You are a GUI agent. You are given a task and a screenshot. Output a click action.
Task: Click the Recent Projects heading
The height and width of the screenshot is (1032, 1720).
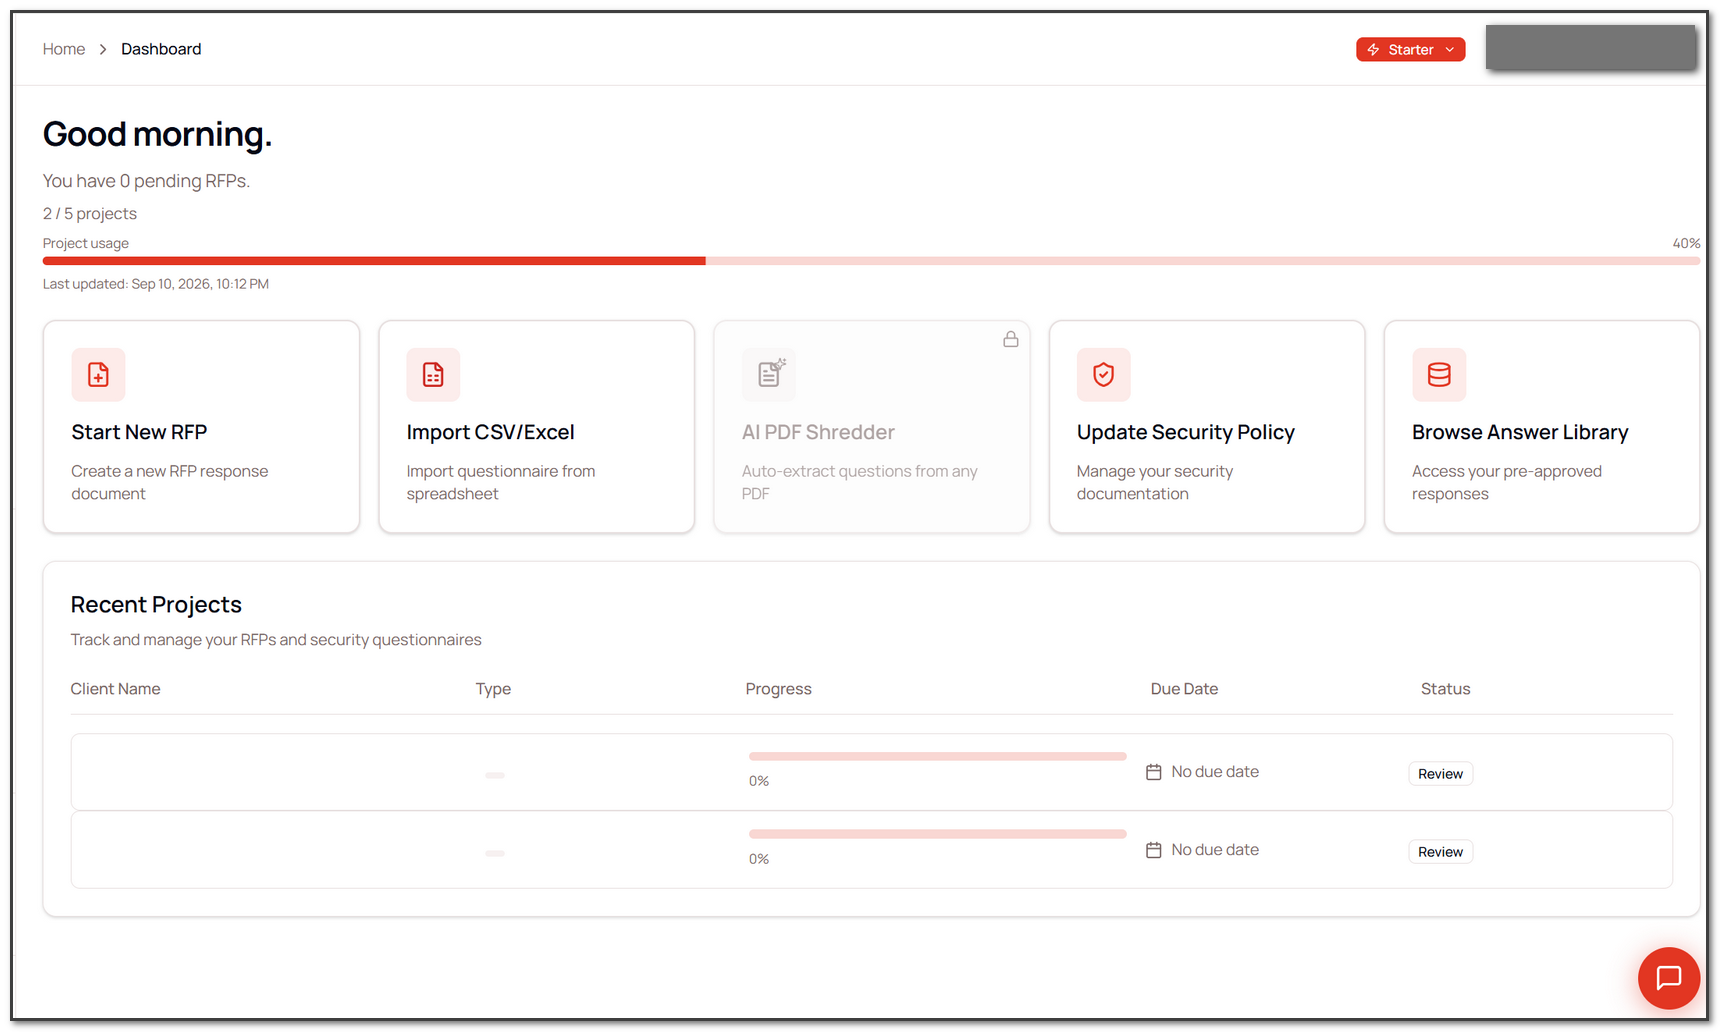[156, 605]
